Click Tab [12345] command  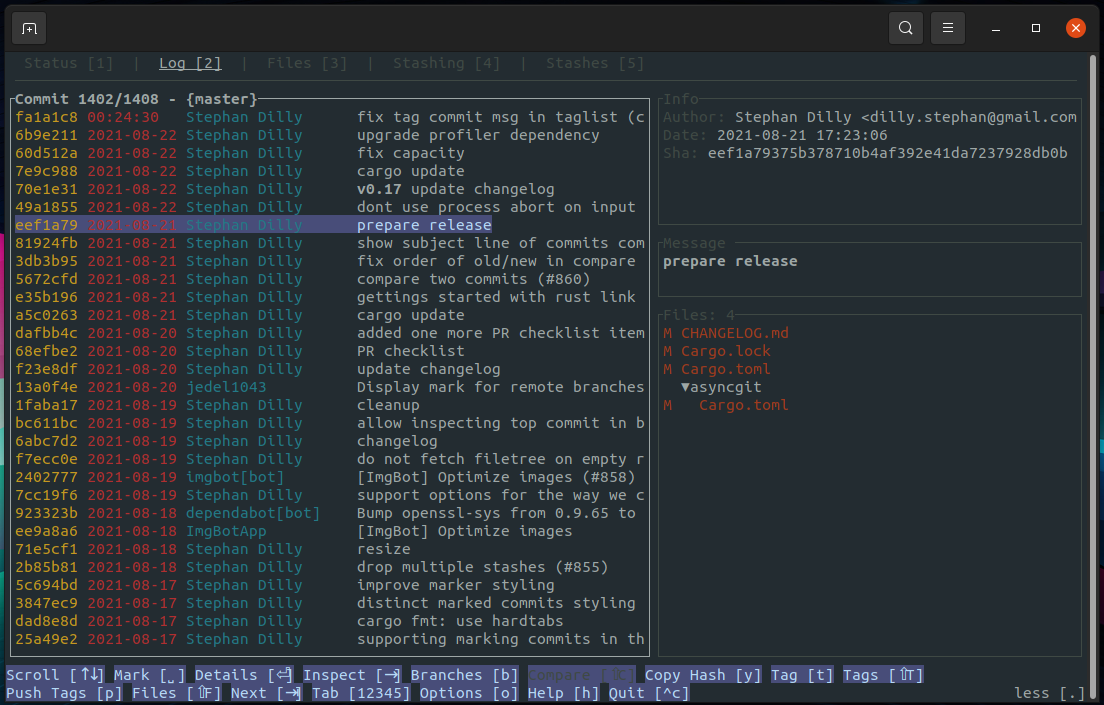(361, 693)
